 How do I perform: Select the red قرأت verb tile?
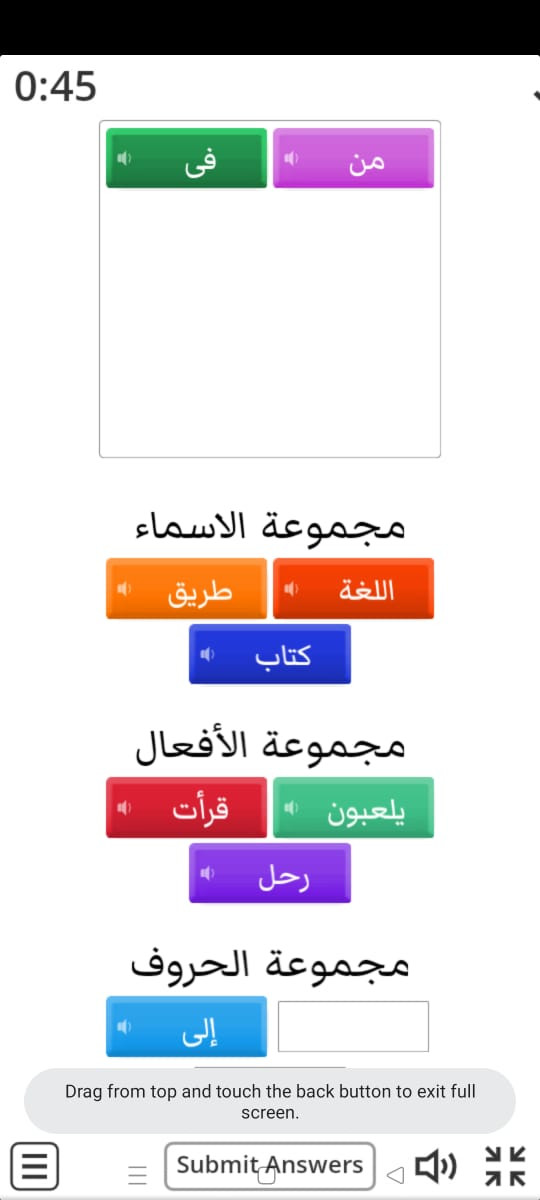187,807
